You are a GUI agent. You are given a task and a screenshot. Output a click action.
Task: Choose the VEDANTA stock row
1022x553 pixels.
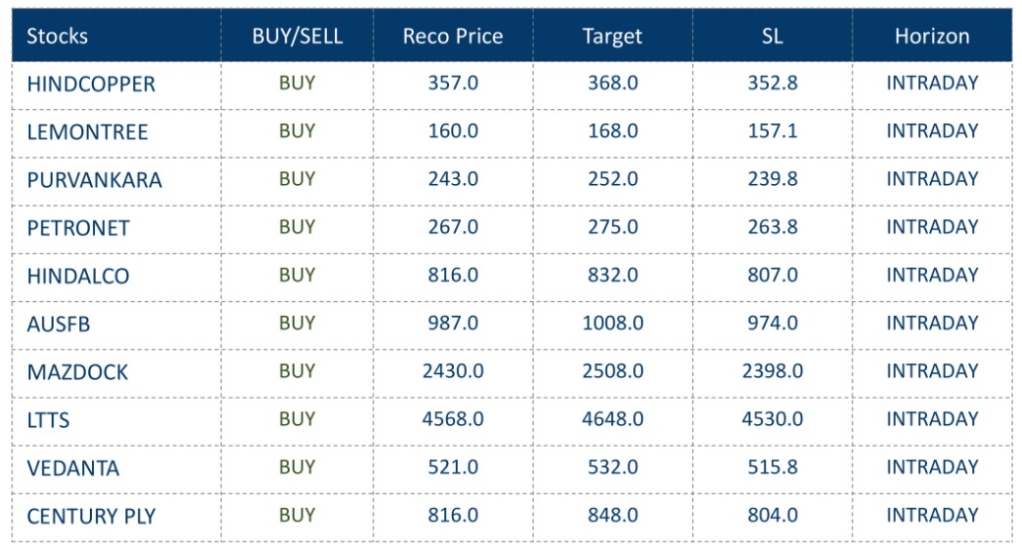pos(73,468)
